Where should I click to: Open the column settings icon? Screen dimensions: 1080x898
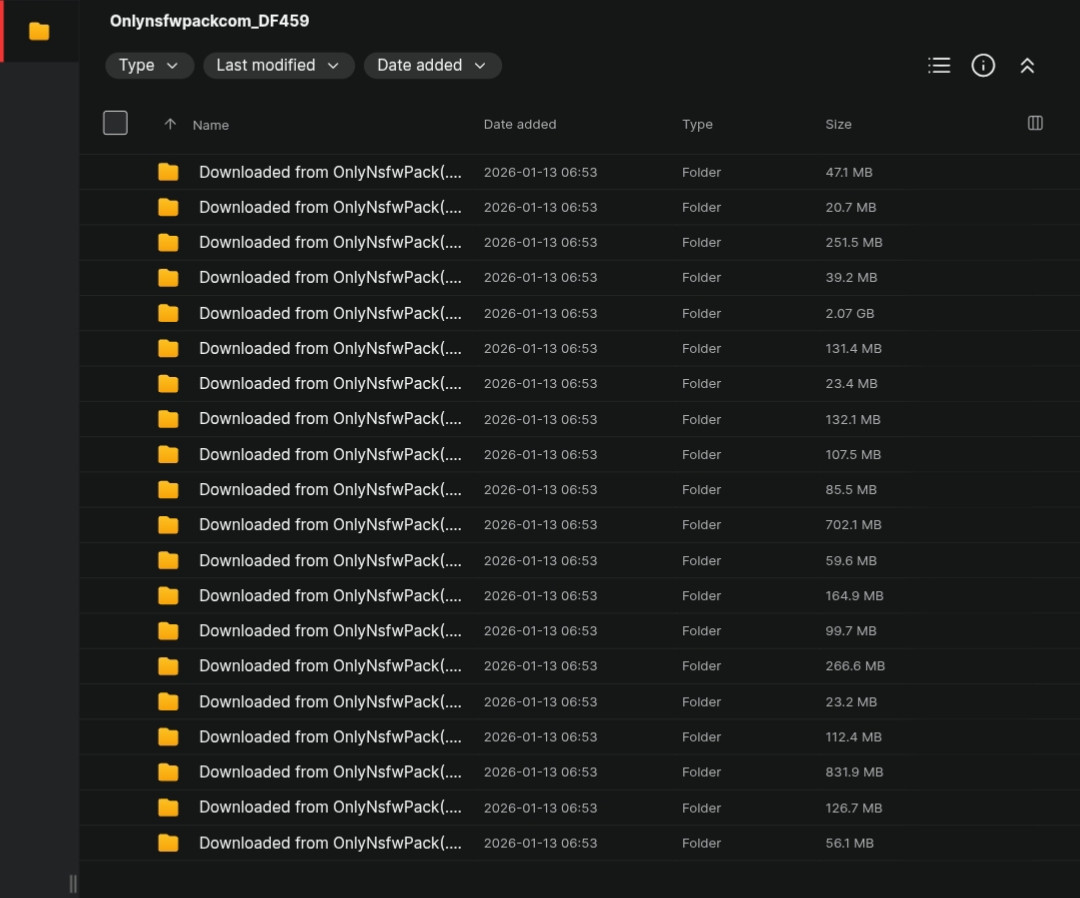[x=1035, y=123]
